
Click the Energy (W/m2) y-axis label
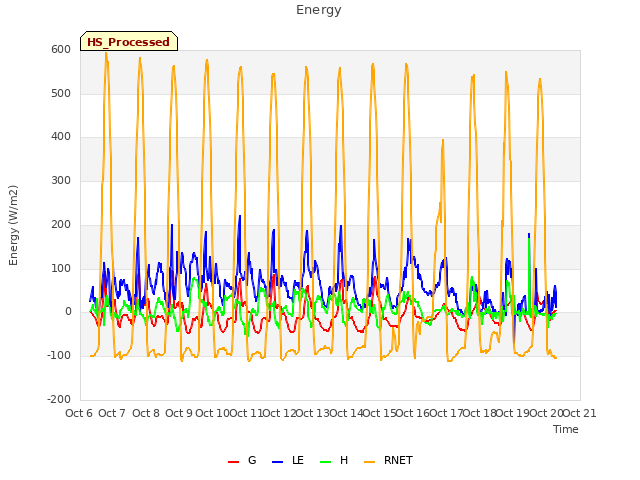coord(13,225)
